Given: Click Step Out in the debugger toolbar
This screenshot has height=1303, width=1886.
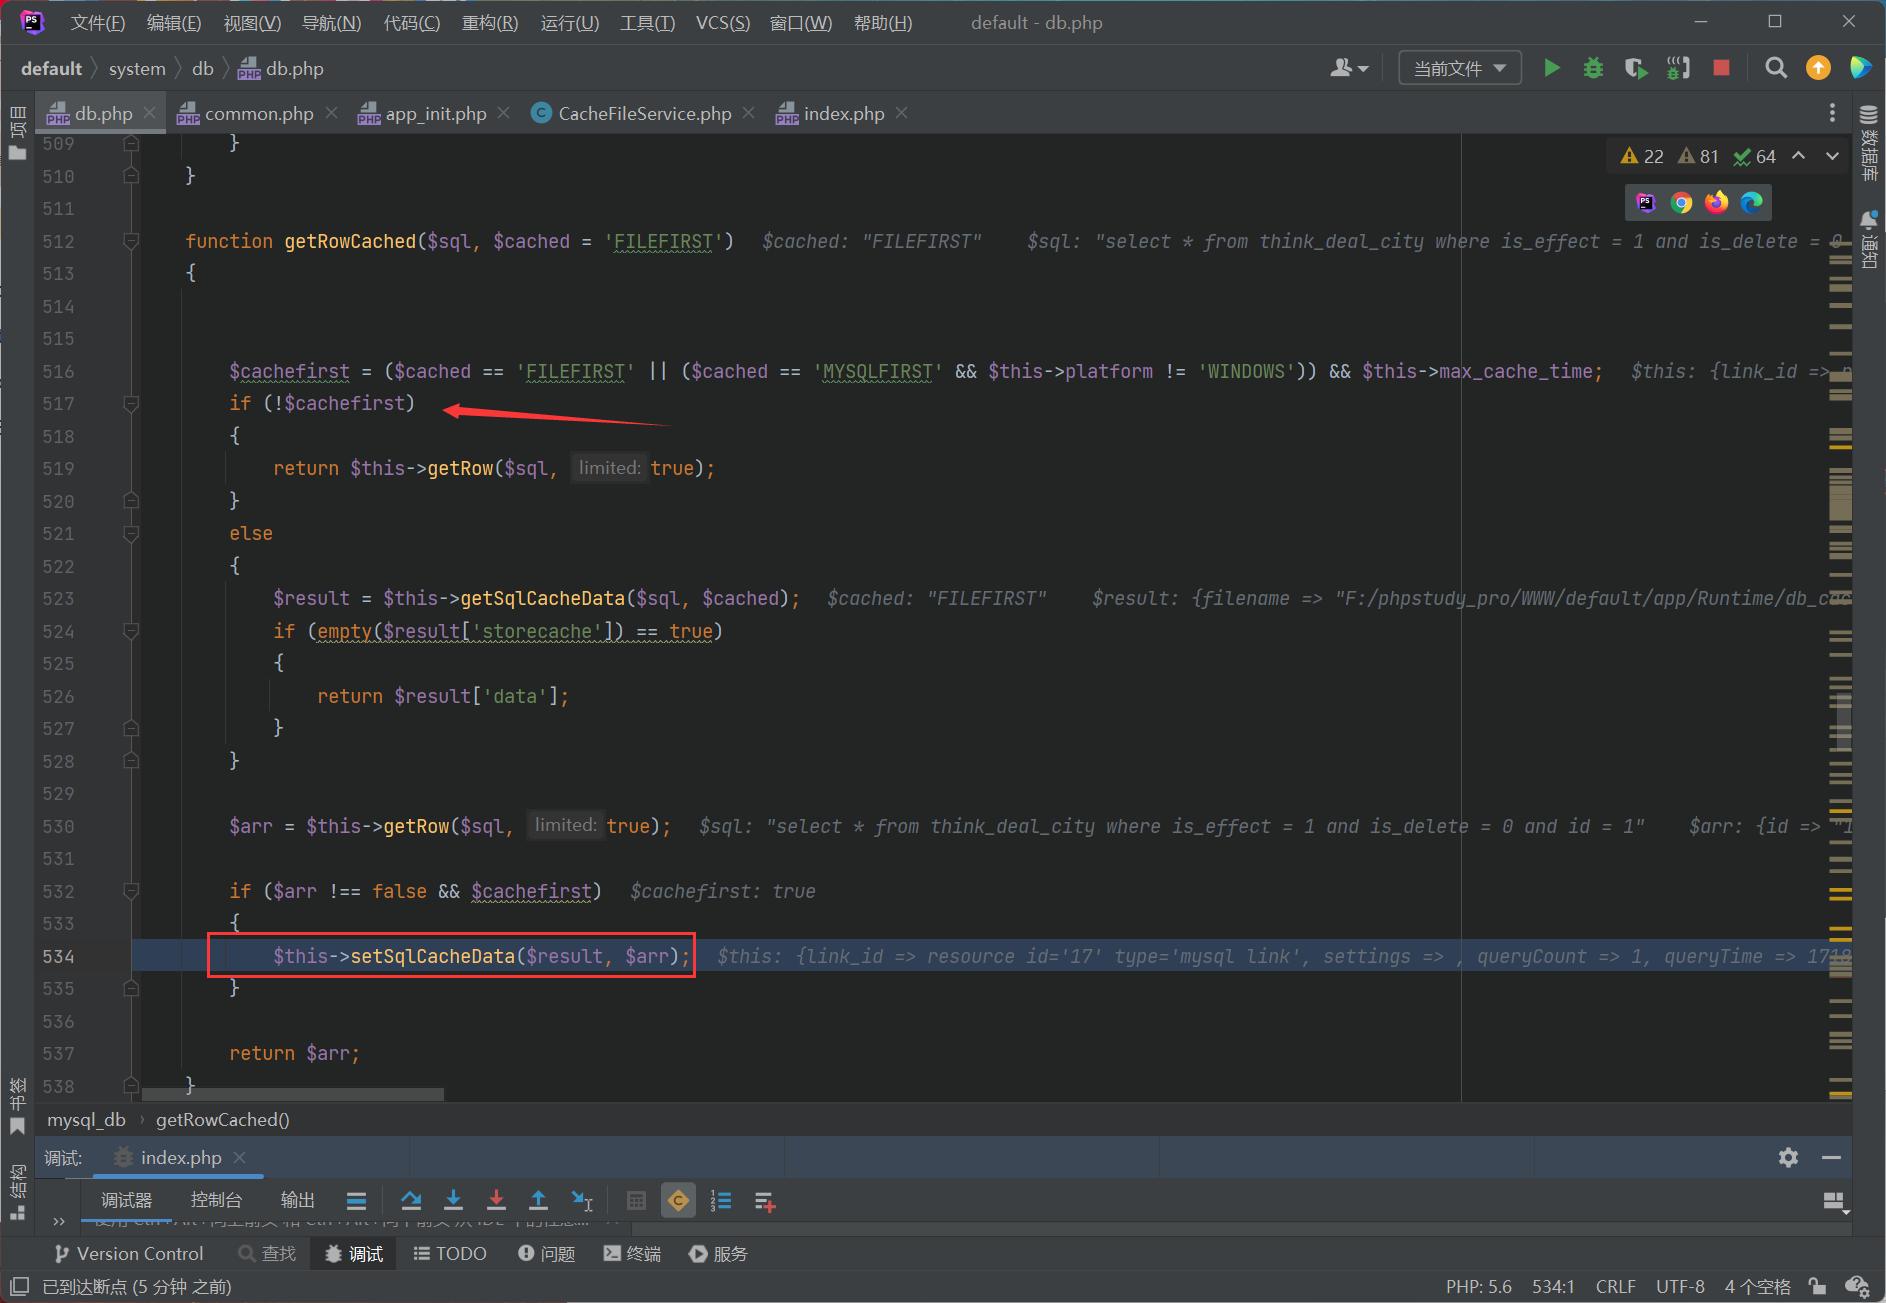Looking at the screenshot, I should coord(538,1201).
